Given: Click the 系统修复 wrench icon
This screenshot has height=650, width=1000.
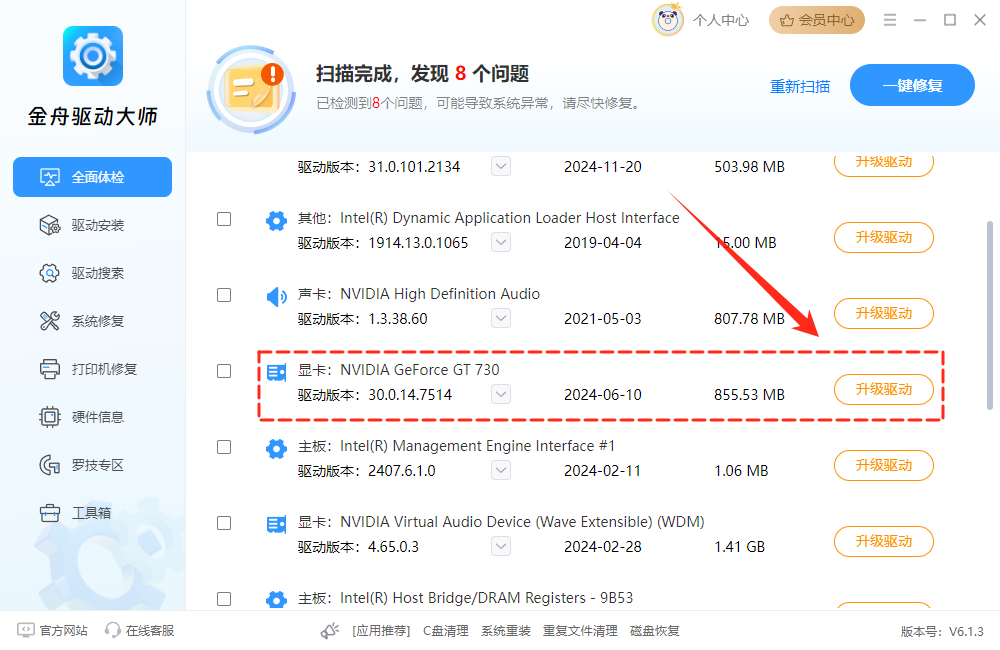Looking at the screenshot, I should click(x=50, y=321).
